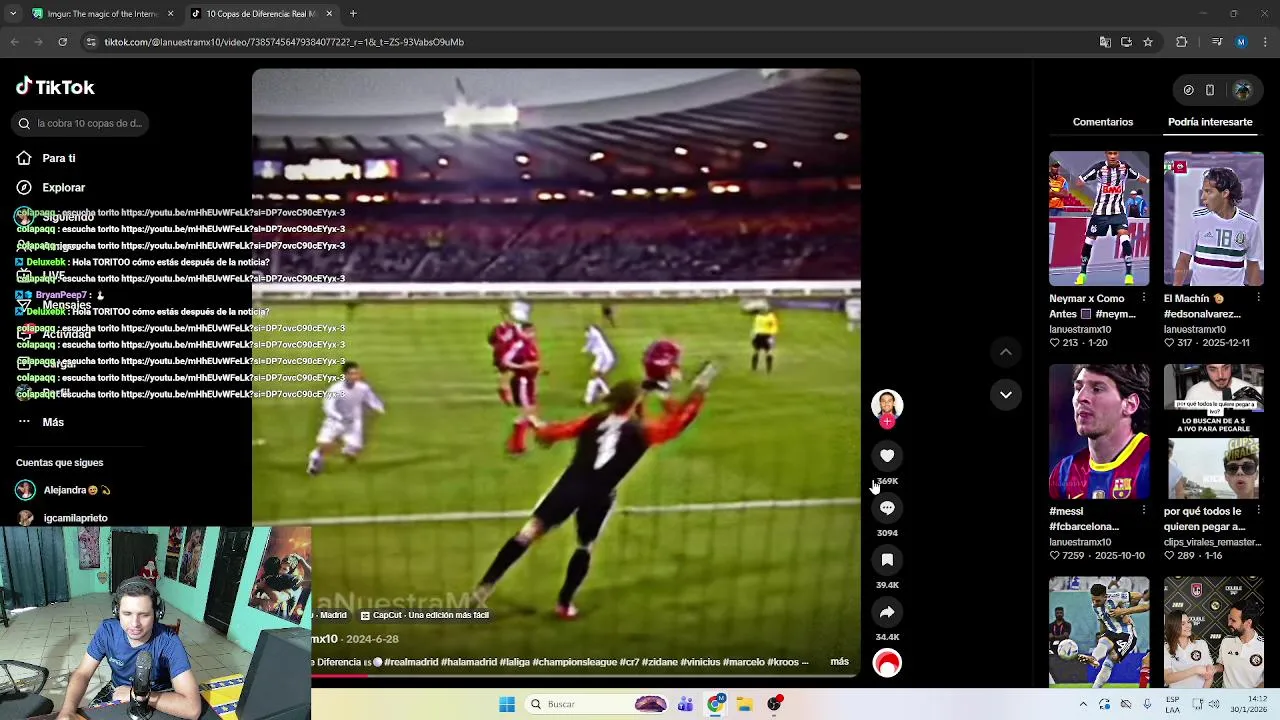Click lanuestramx10 under the Neymar video
The width and height of the screenshot is (1280, 720).
click(x=1080, y=329)
